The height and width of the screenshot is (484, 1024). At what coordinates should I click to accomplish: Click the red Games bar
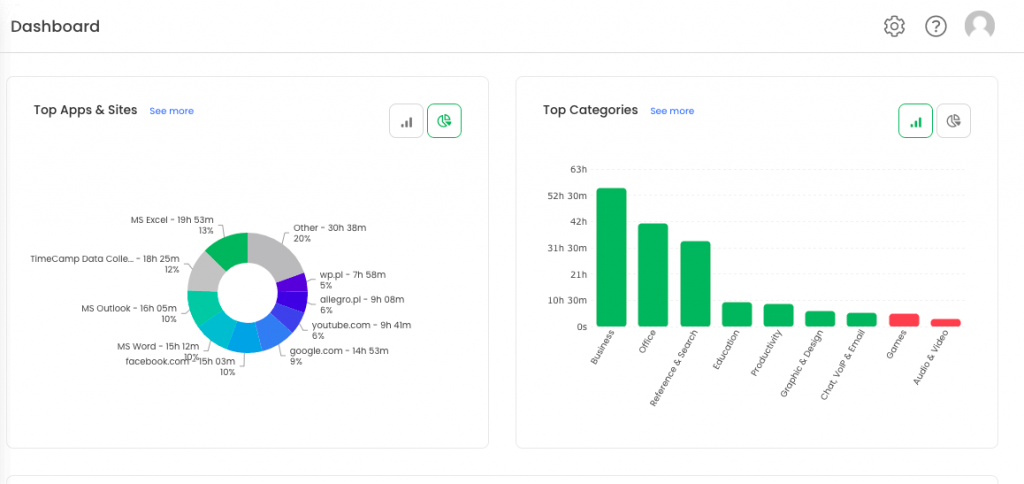904,320
